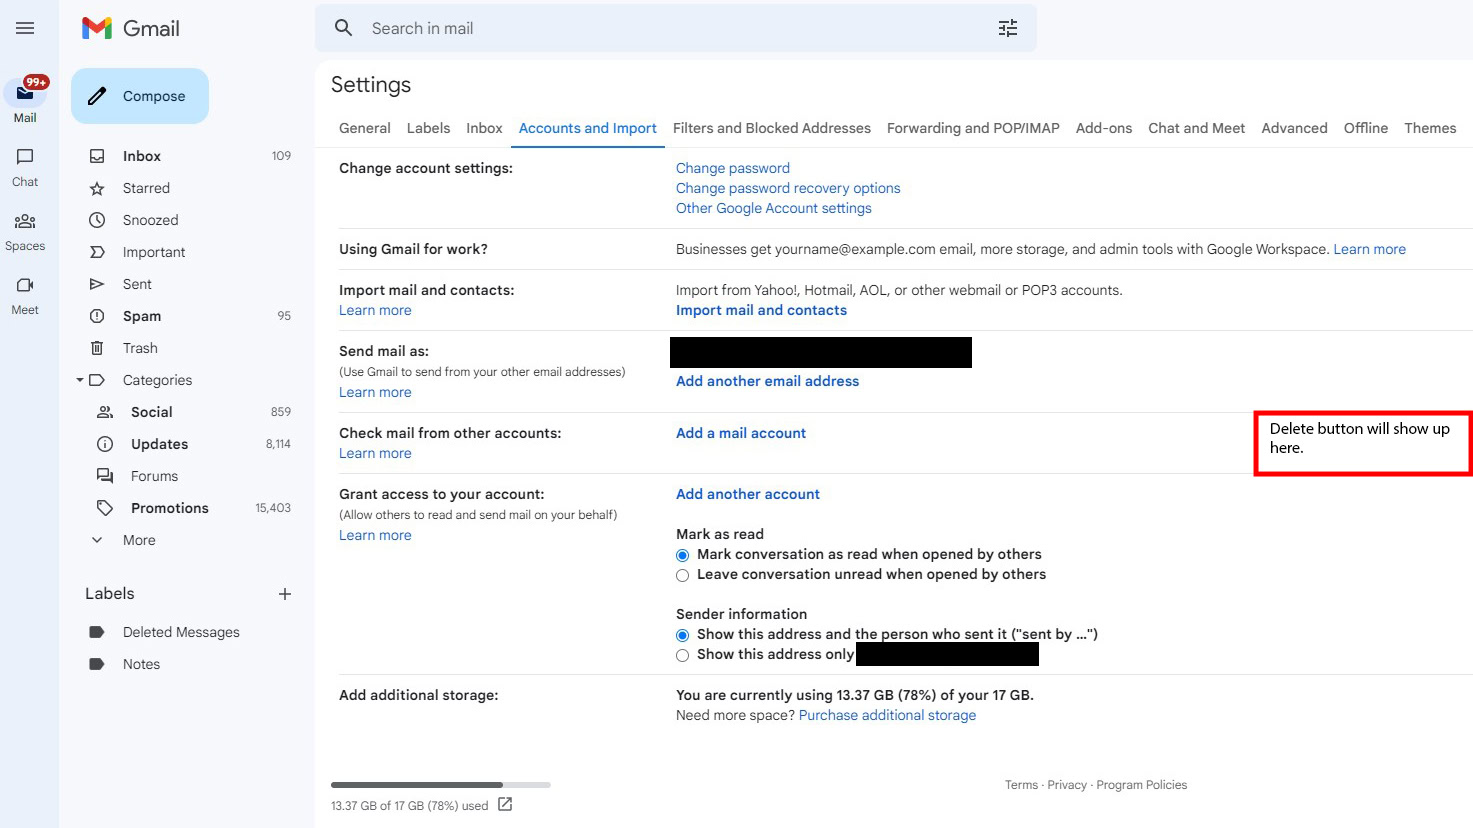Select Show this address only option

click(x=683, y=655)
